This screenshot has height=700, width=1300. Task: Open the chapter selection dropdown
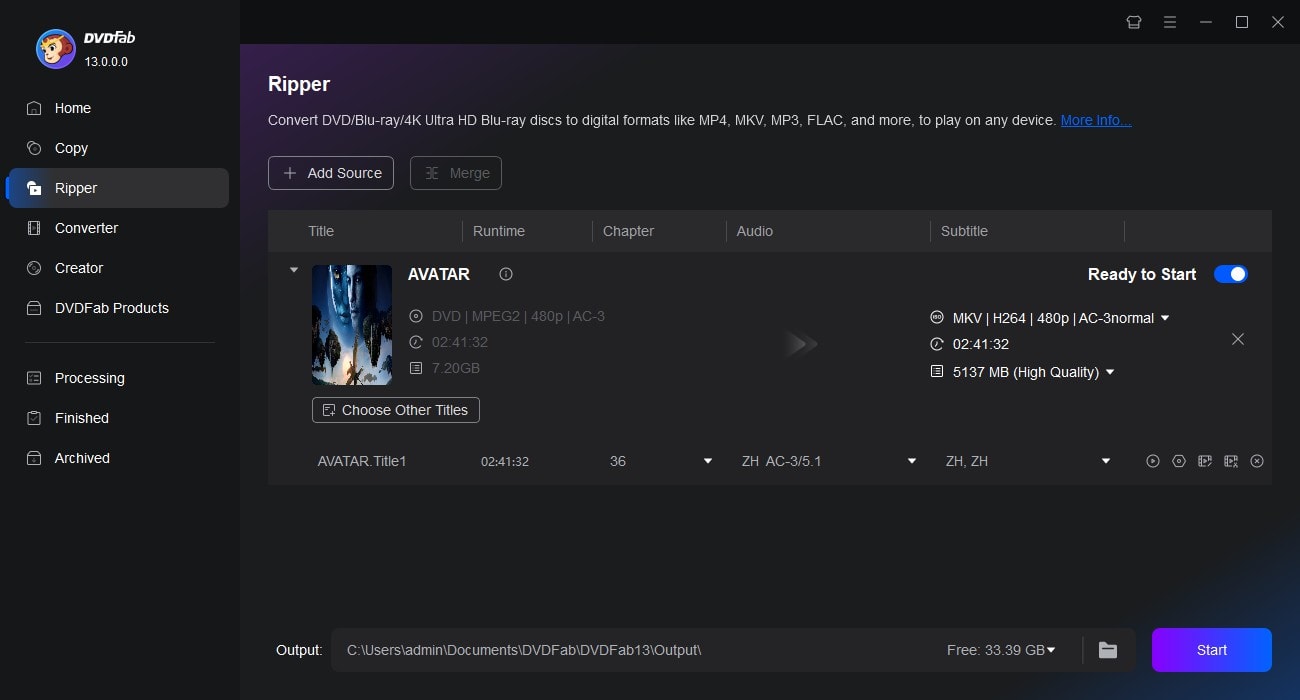point(708,461)
